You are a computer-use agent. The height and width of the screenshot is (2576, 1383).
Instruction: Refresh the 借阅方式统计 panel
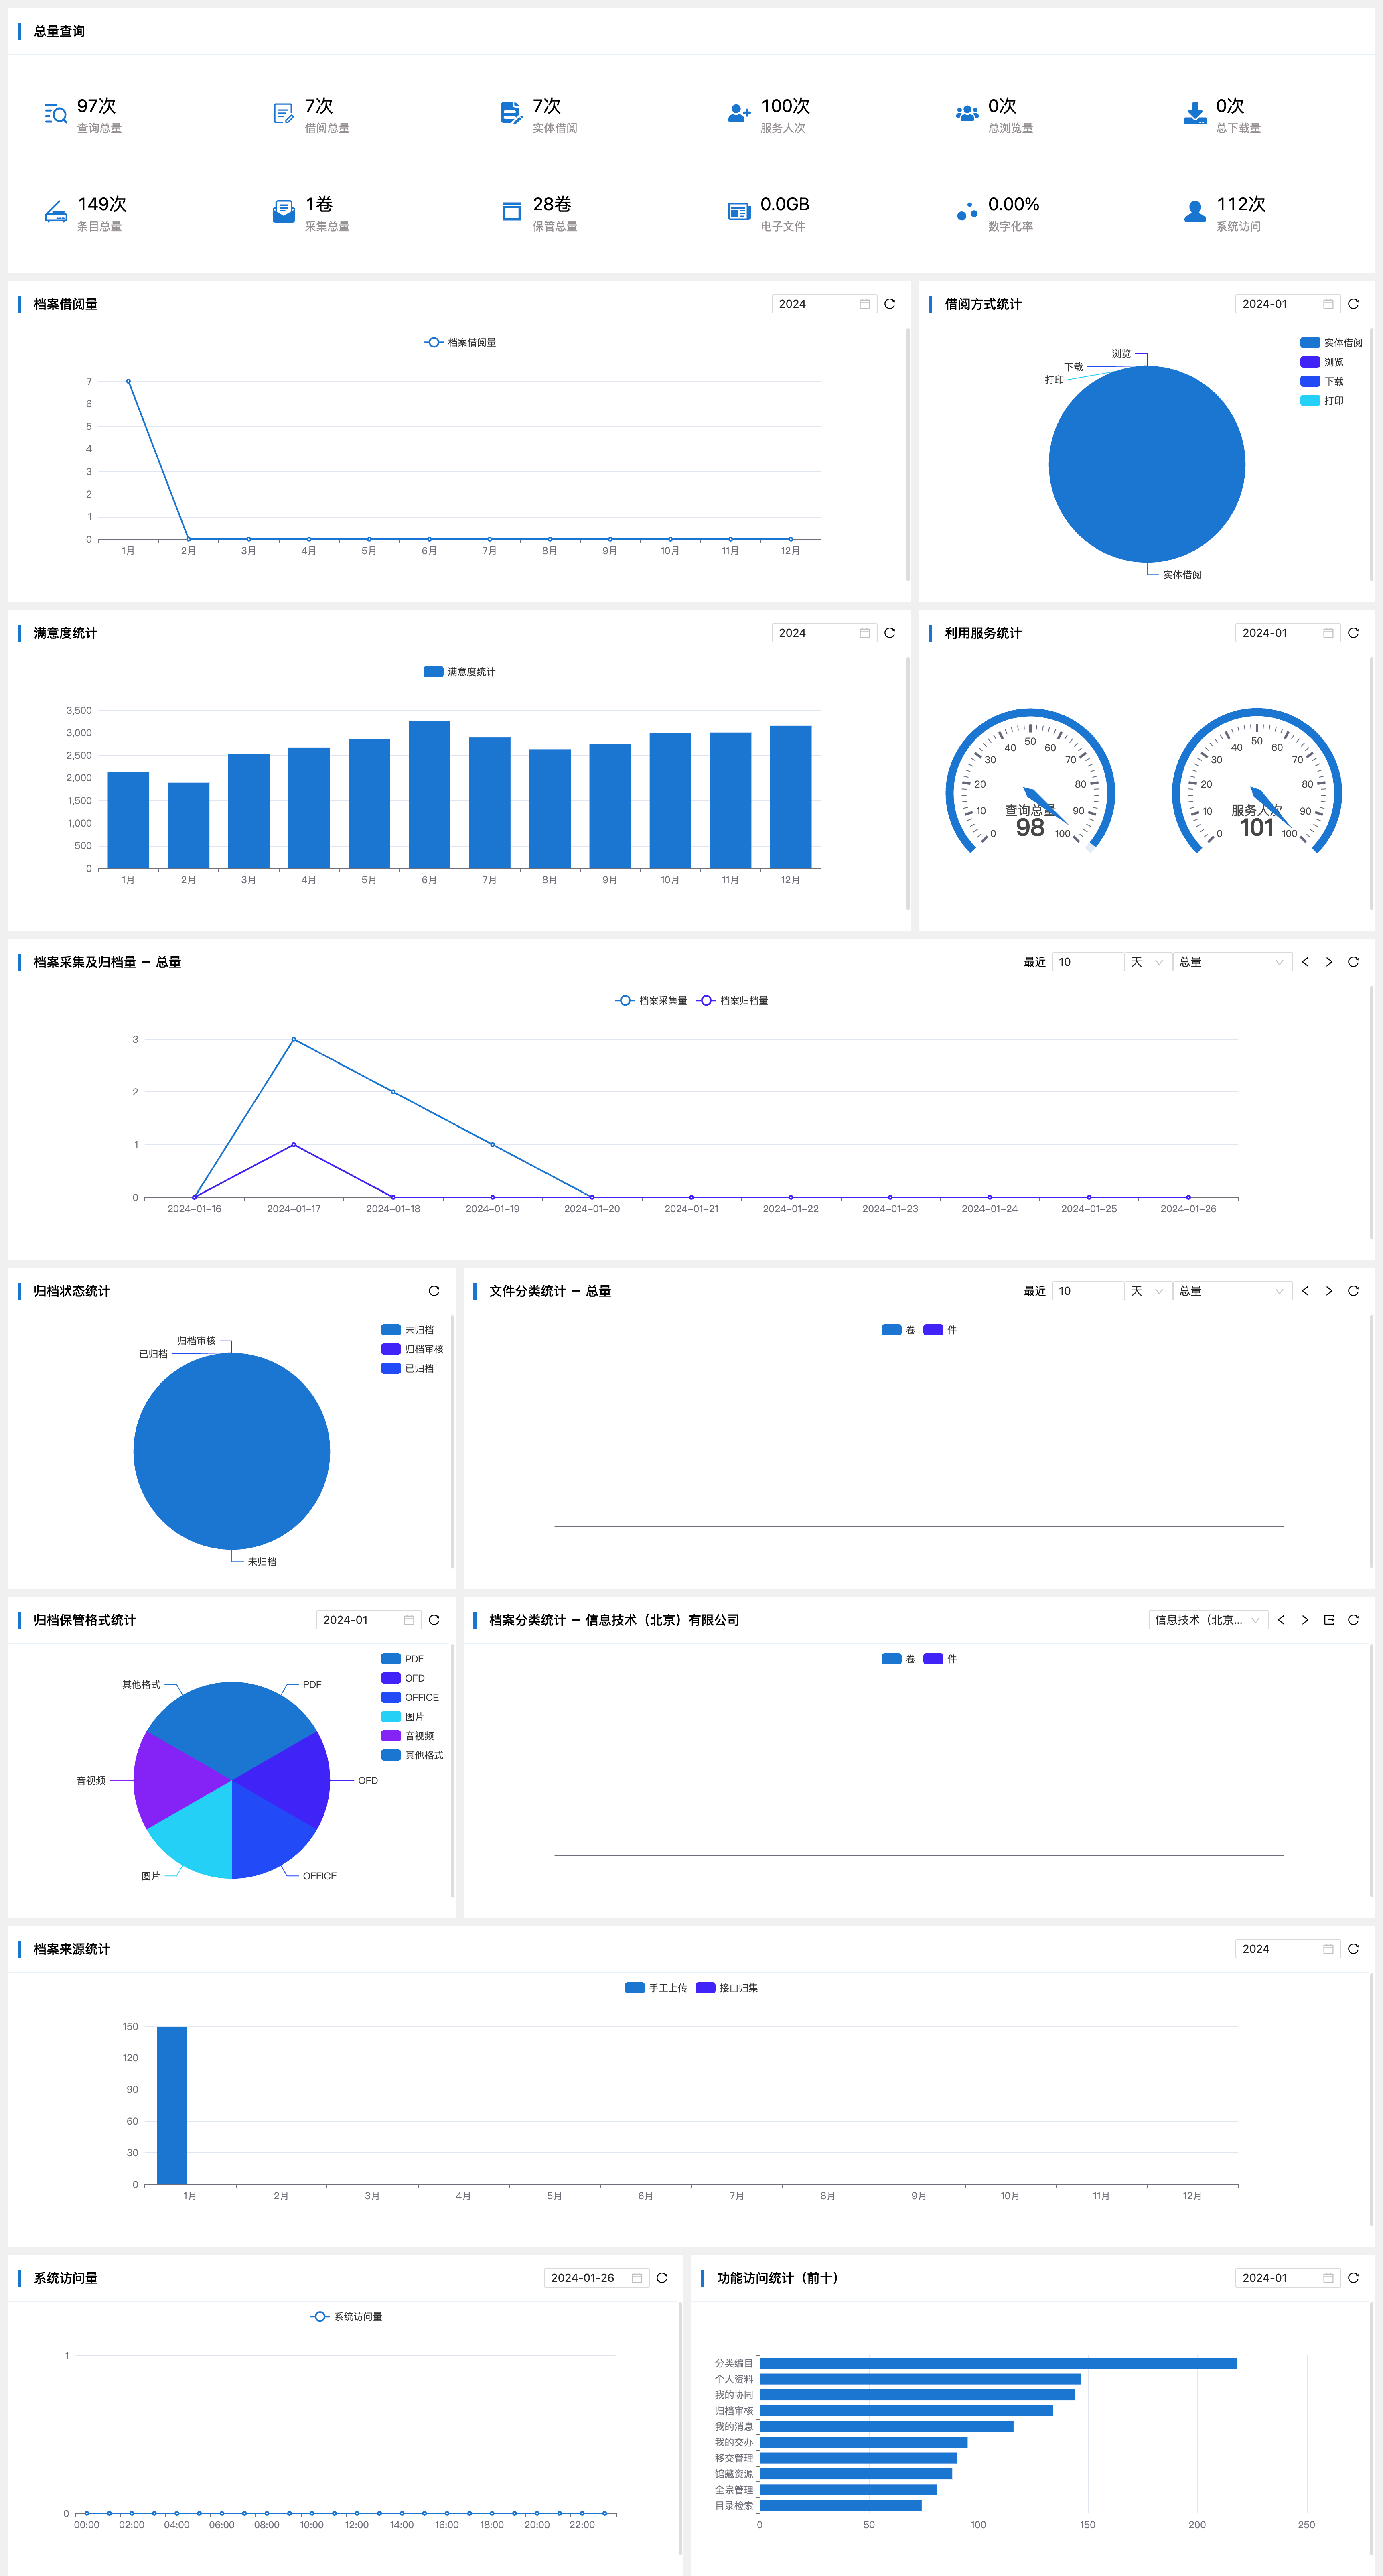(1353, 304)
